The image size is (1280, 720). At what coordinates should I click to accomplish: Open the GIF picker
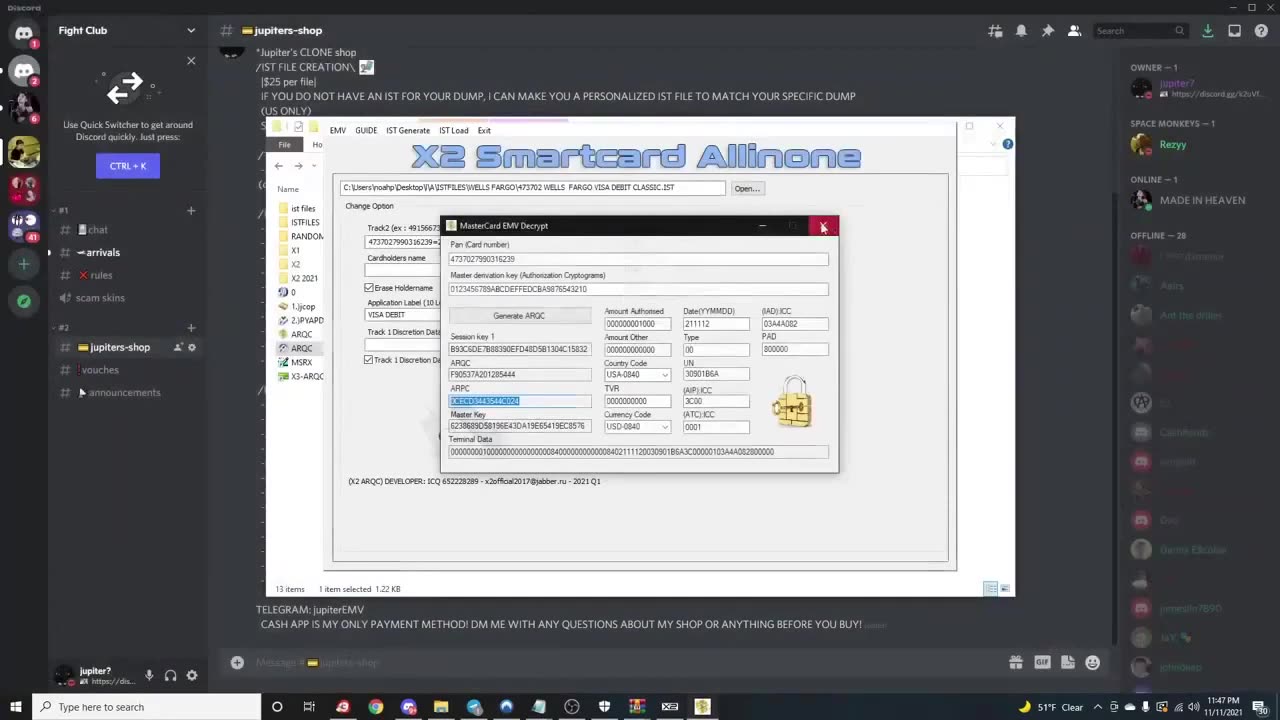(1042, 662)
